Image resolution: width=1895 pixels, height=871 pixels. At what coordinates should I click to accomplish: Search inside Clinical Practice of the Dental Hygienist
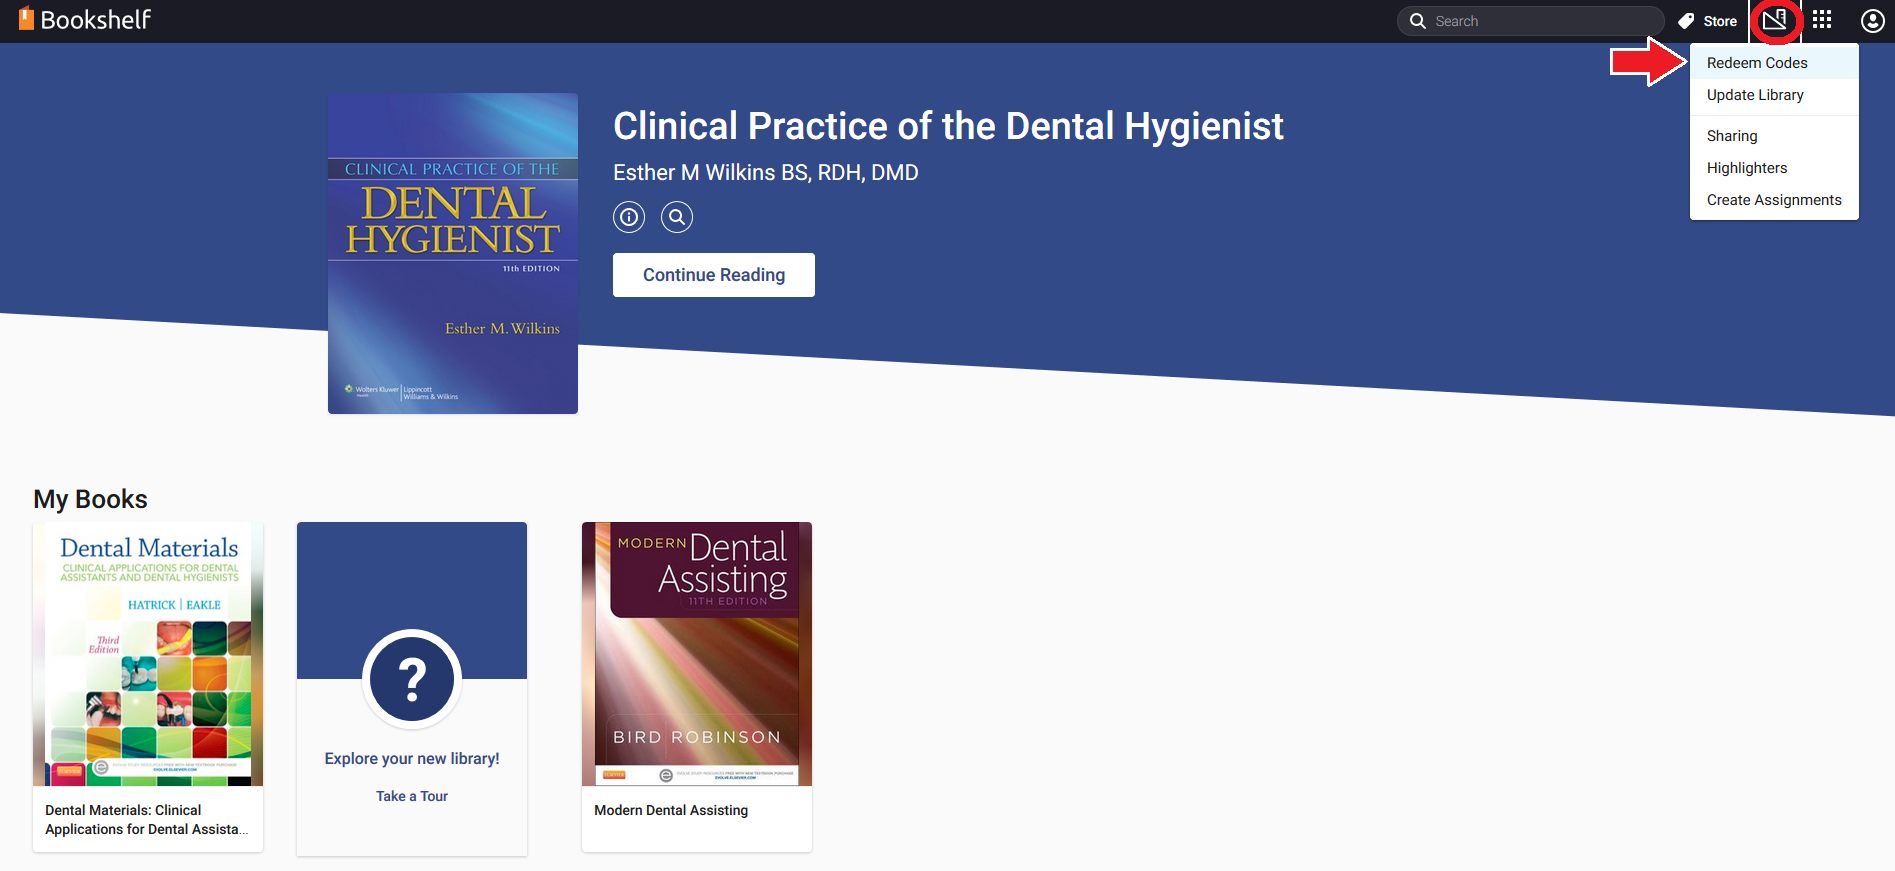pyautogui.click(x=677, y=217)
